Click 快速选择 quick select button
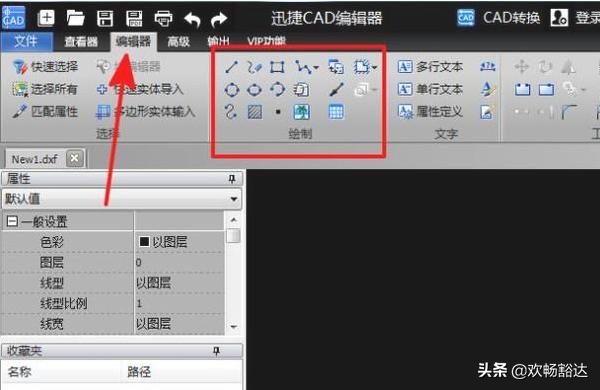 pyautogui.click(x=45, y=67)
